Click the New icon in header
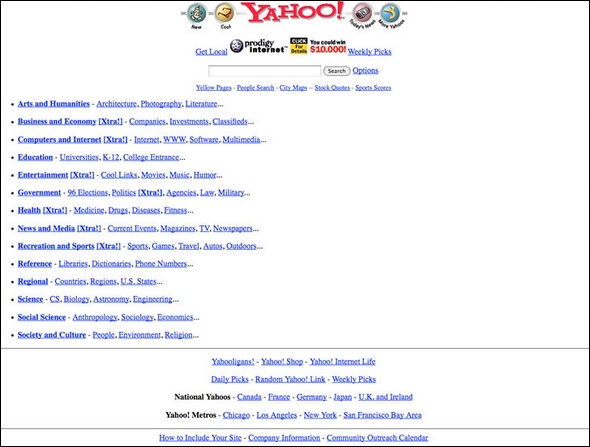The height and width of the screenshot is (447, 590). 196,16
